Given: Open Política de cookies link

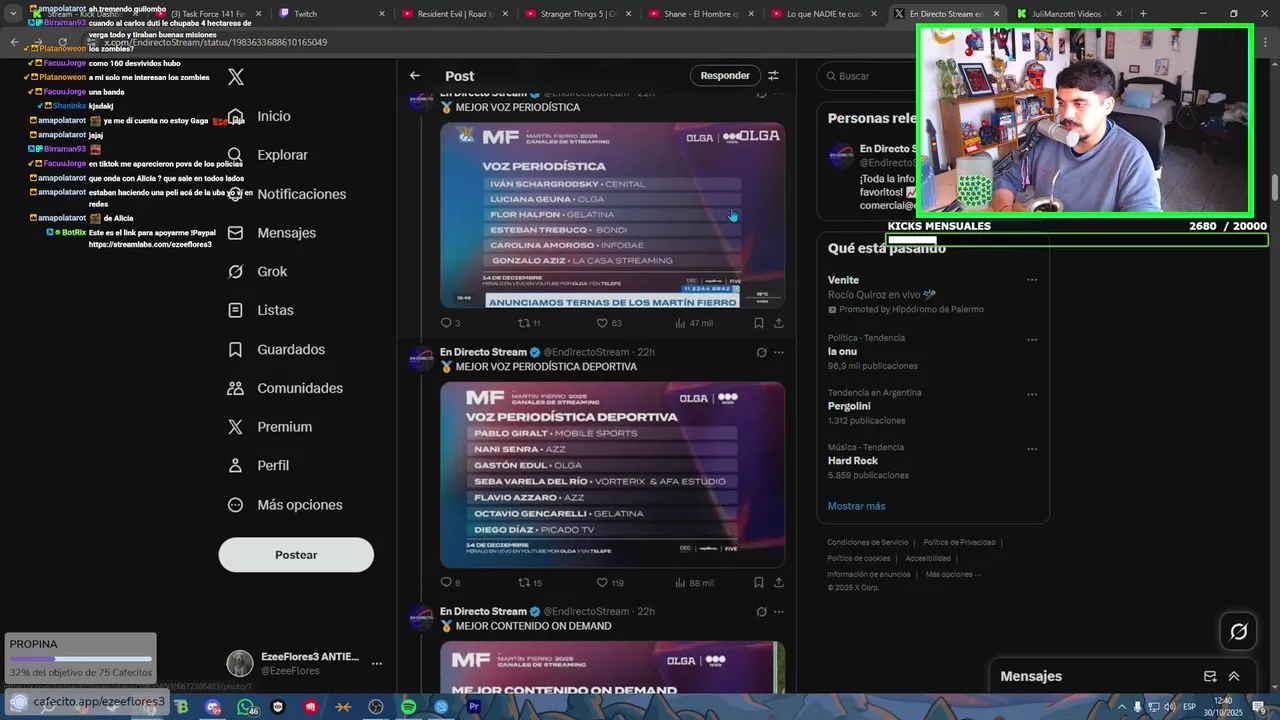Looking at the screenshot, I should tap(859, 558).
